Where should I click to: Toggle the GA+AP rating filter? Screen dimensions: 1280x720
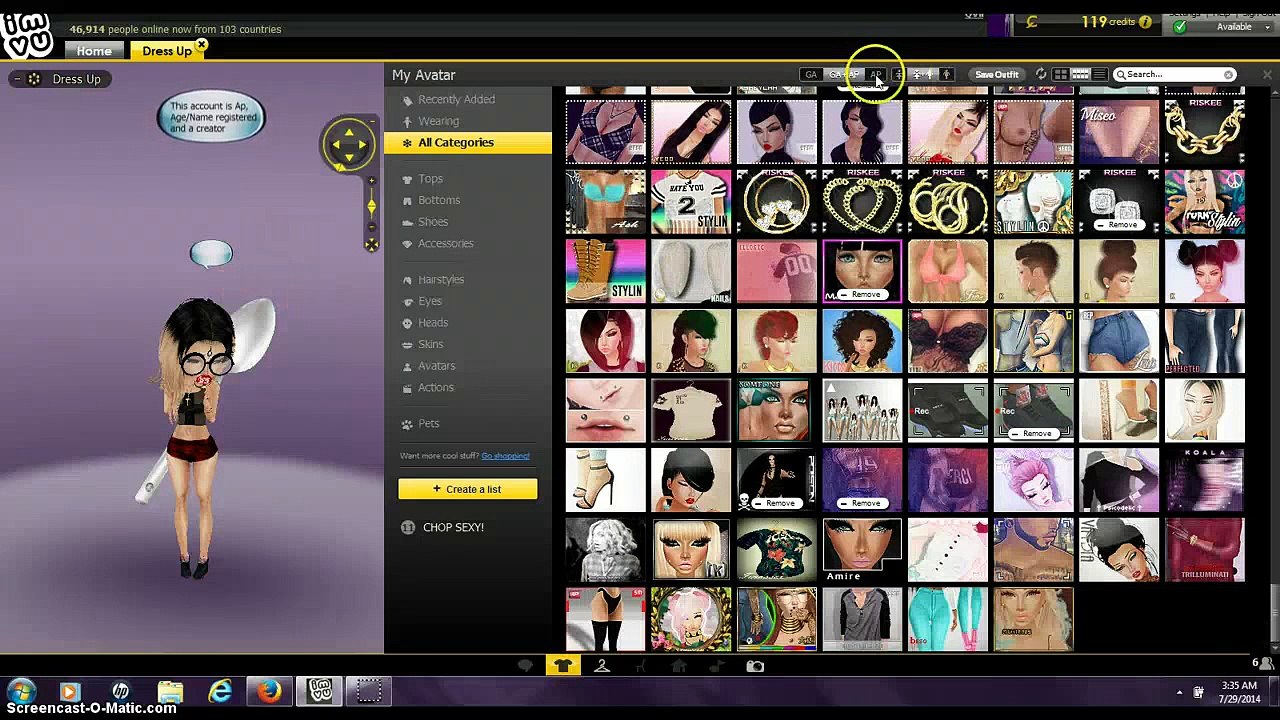click(843, 74)
